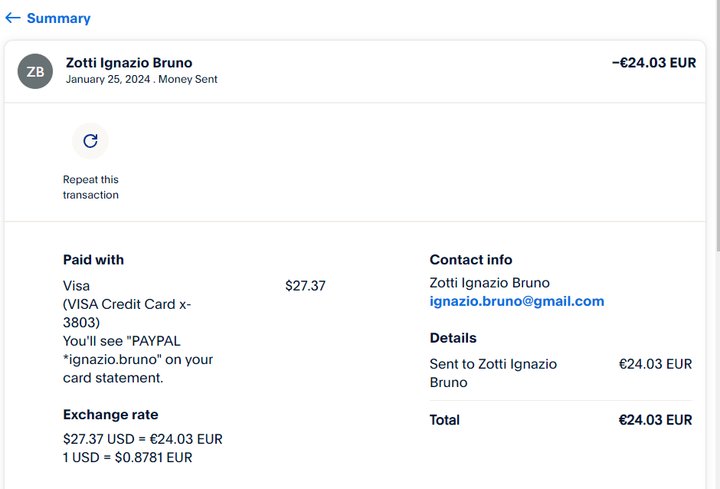Click the PAYPAL card statement note
Screen dimensions: 720x489
click(x=138, y=359)
